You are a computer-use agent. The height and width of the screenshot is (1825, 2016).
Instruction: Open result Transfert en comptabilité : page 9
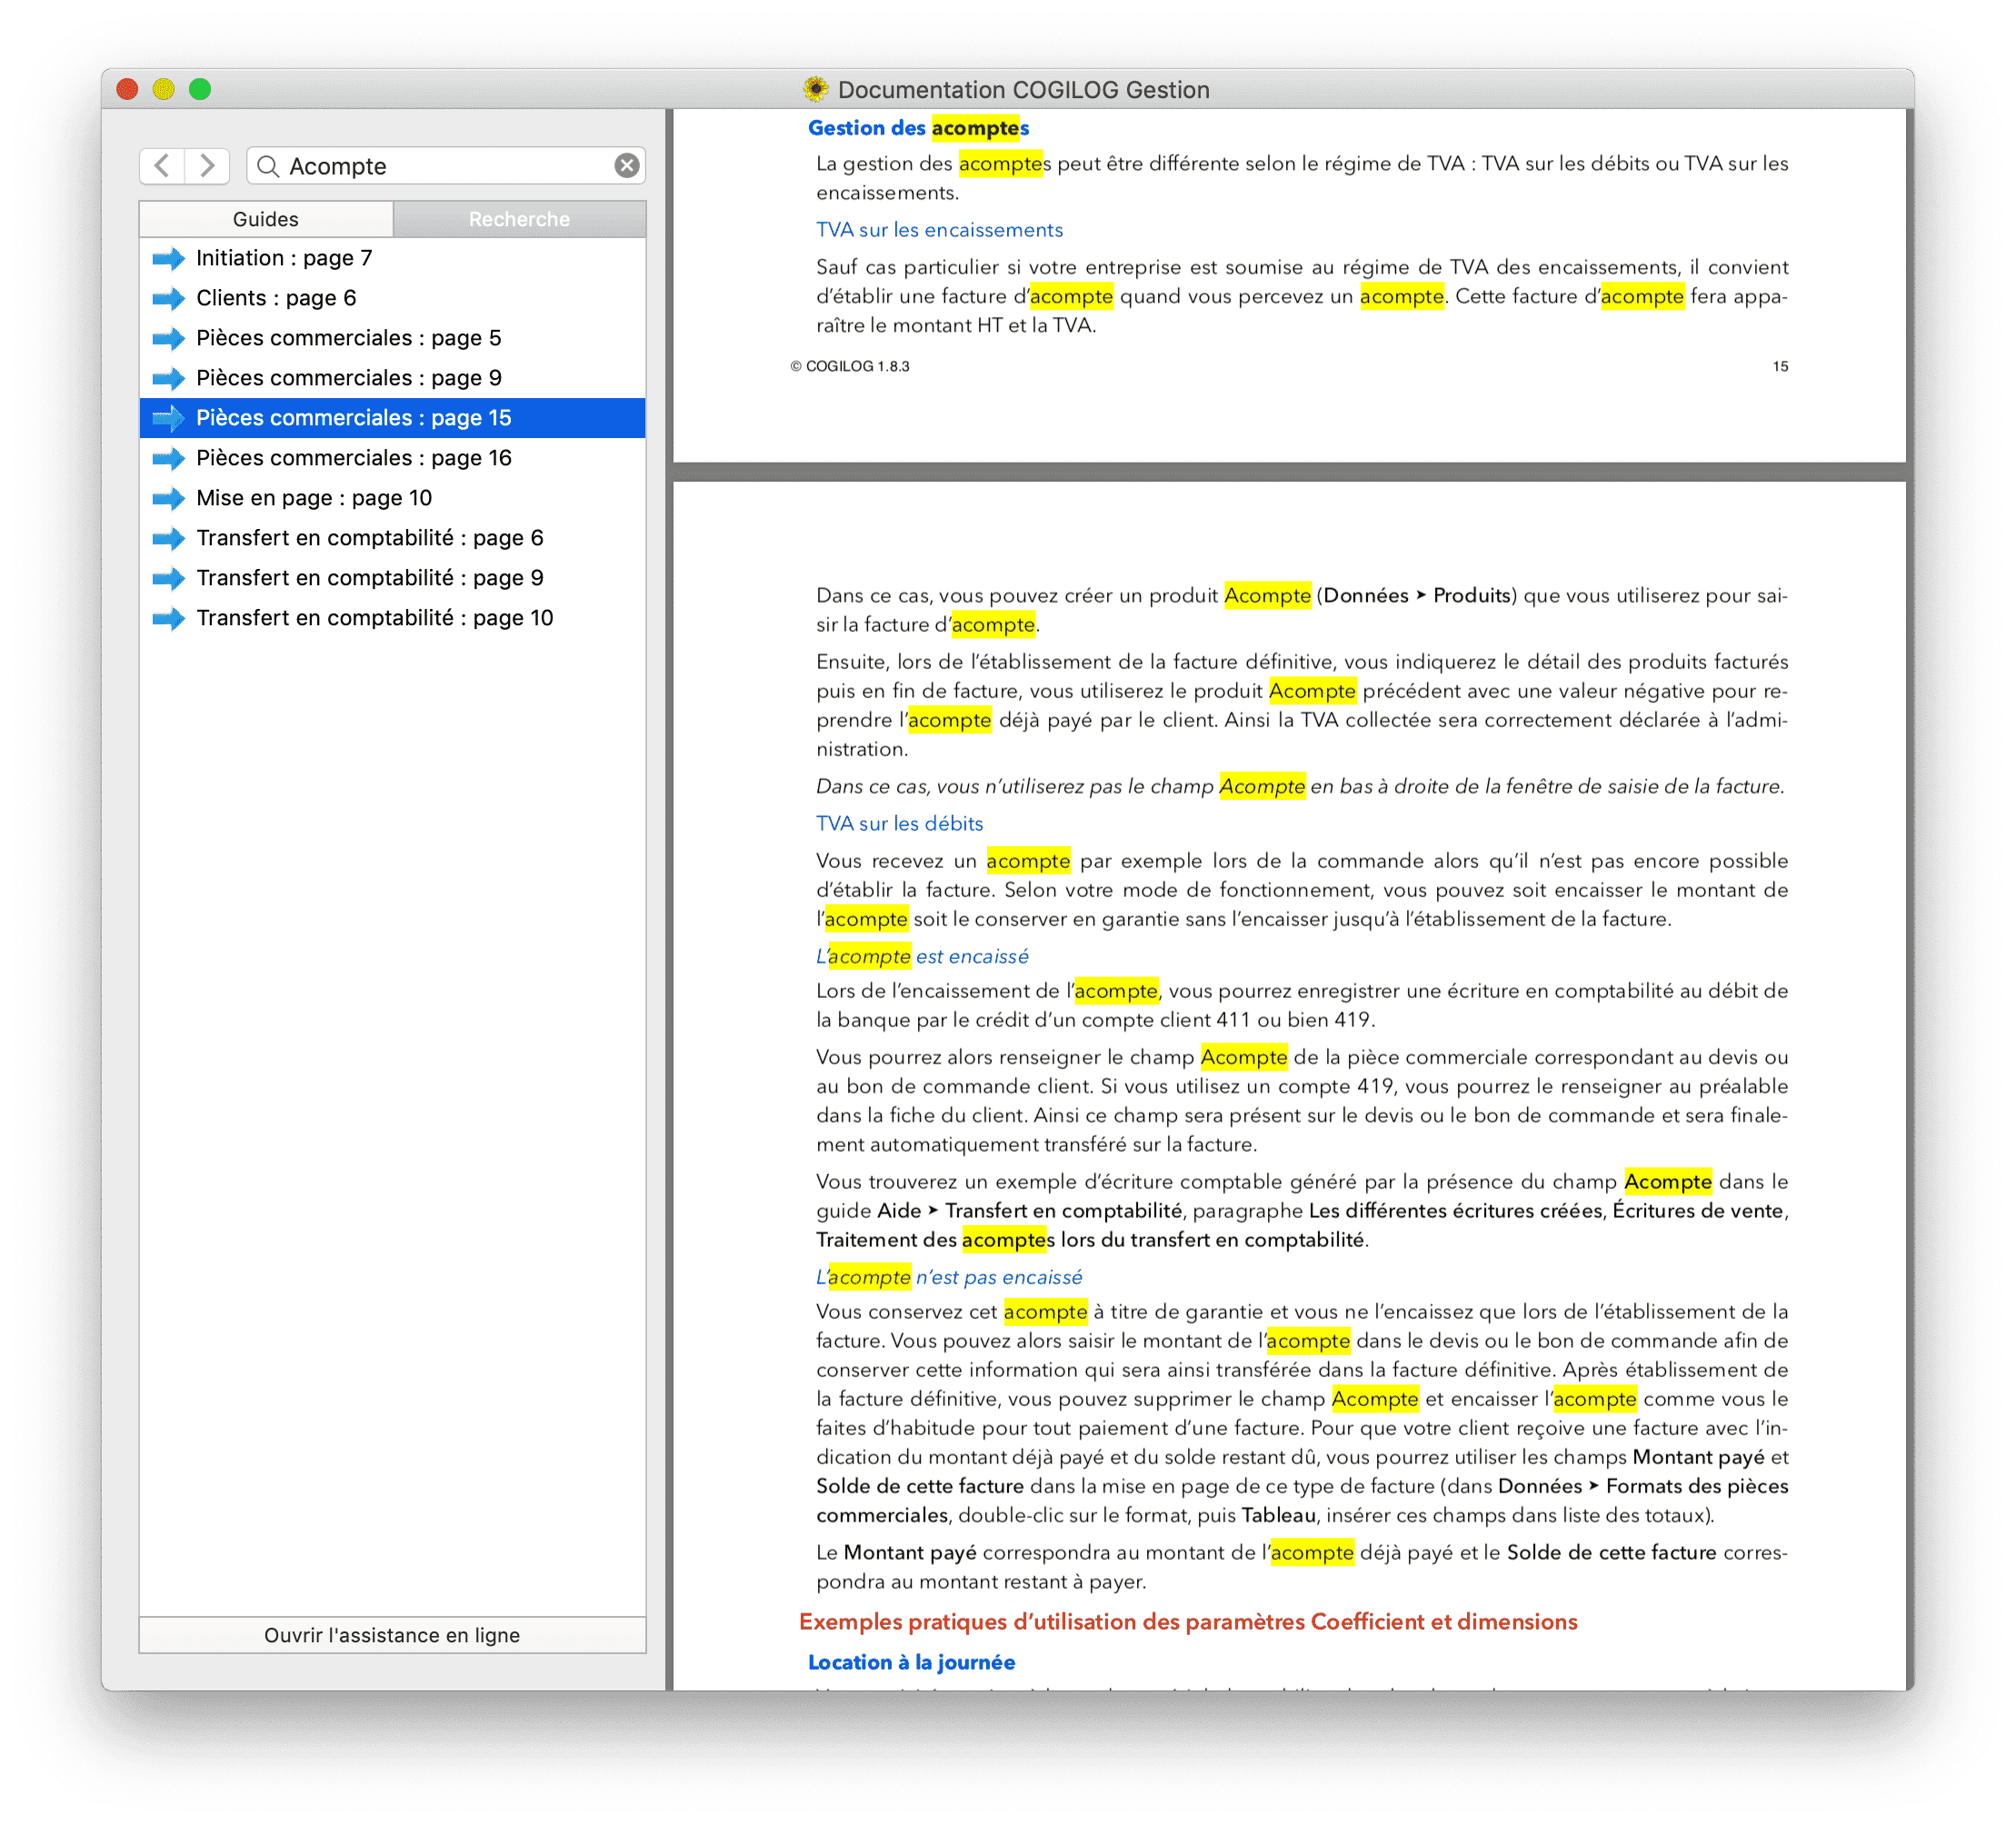click(393, 578)
